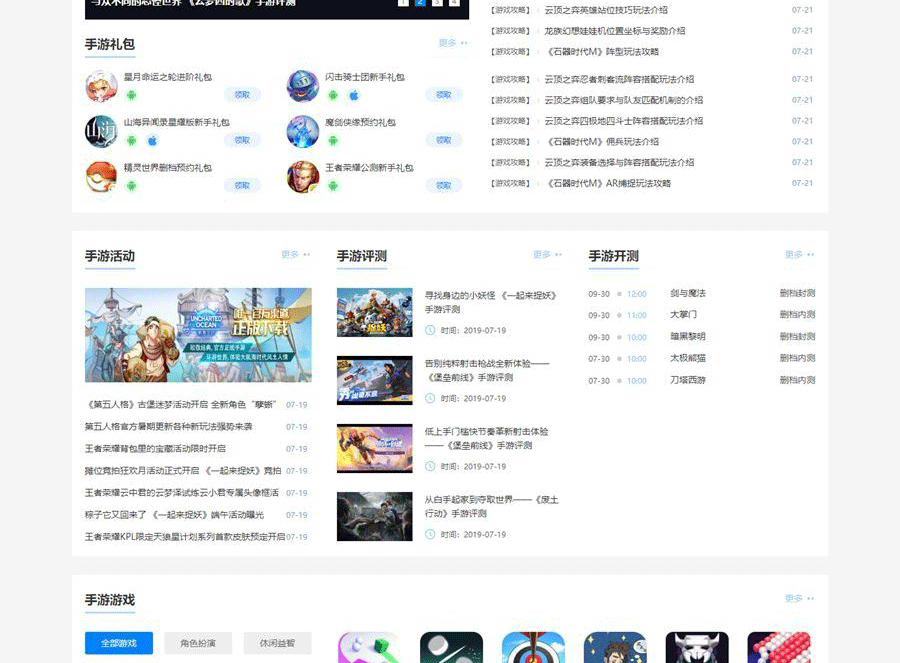
Task: Click Apple icon under 山海异闻录星耀版新手礼包
Action: pyautogui.click(x=152, y=141)
